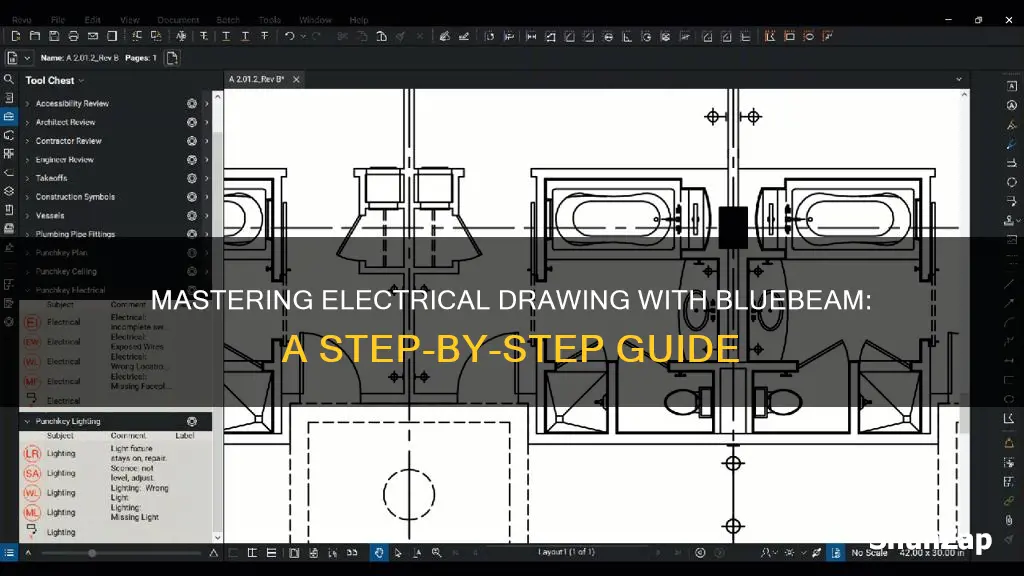
Task: Expand the Contractor Review tool set
Action: pyautogui.click(x=27, y=141)
